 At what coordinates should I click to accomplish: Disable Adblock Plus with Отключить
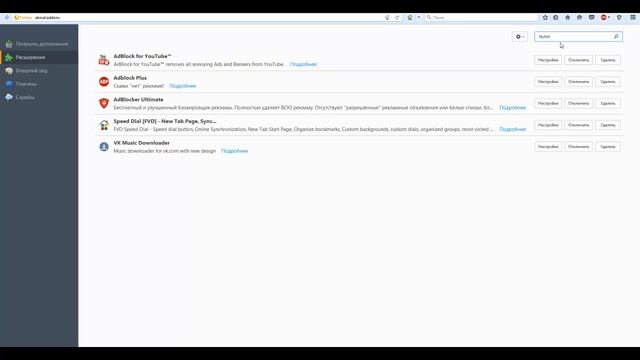pyautogui.click(x=578, y=82)
